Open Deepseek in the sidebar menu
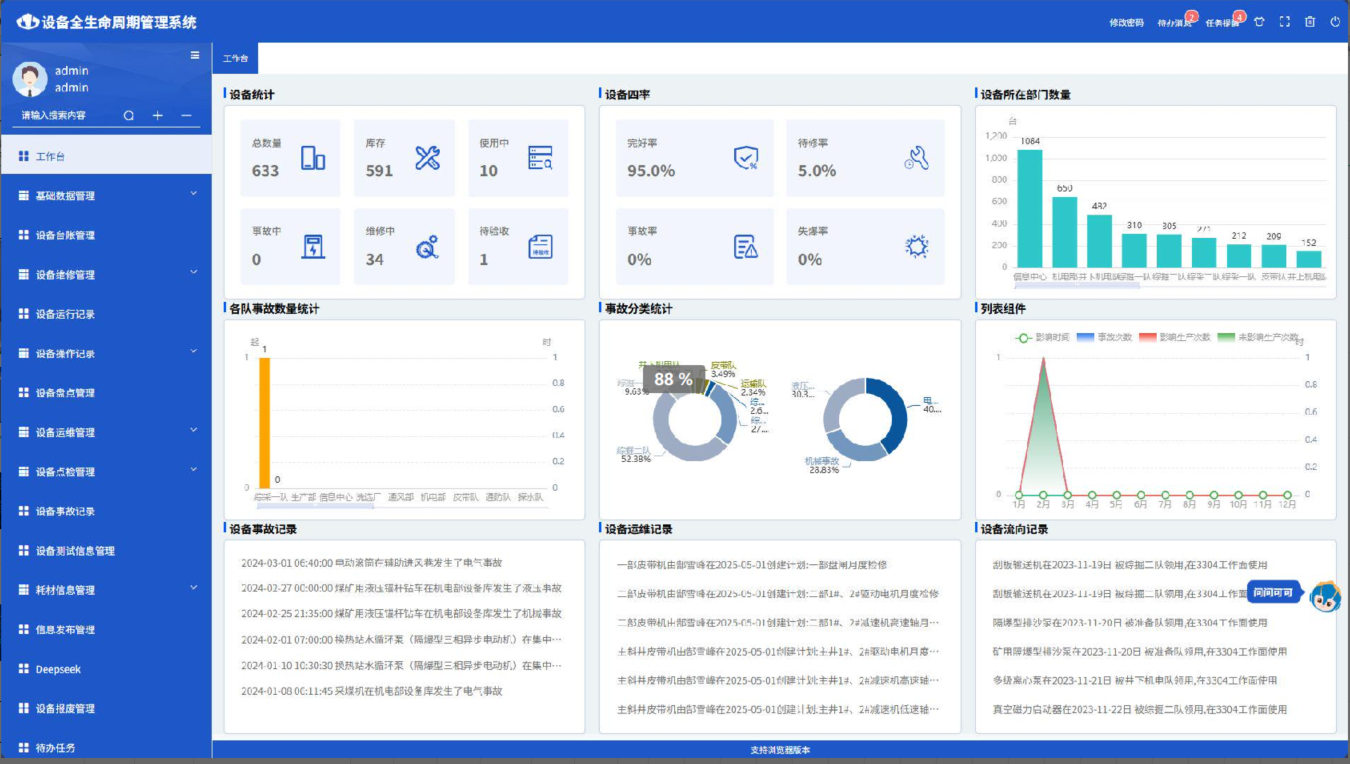1350x764 pixels. tap(58, 669)
